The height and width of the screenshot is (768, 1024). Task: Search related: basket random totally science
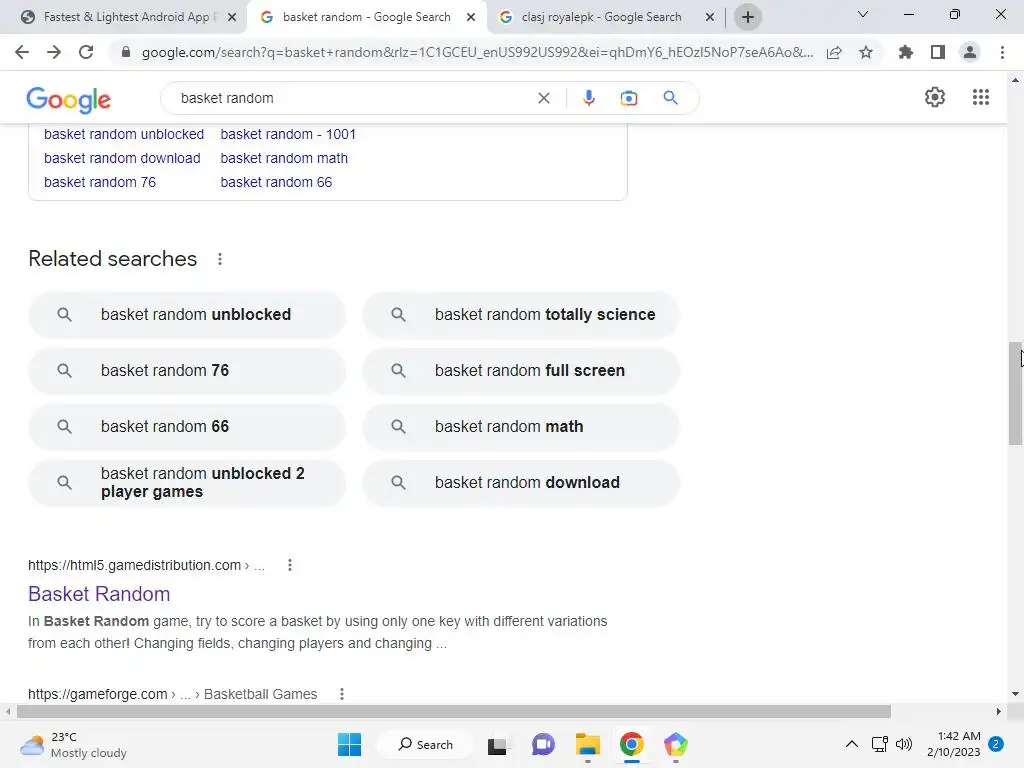click(521, 315)
